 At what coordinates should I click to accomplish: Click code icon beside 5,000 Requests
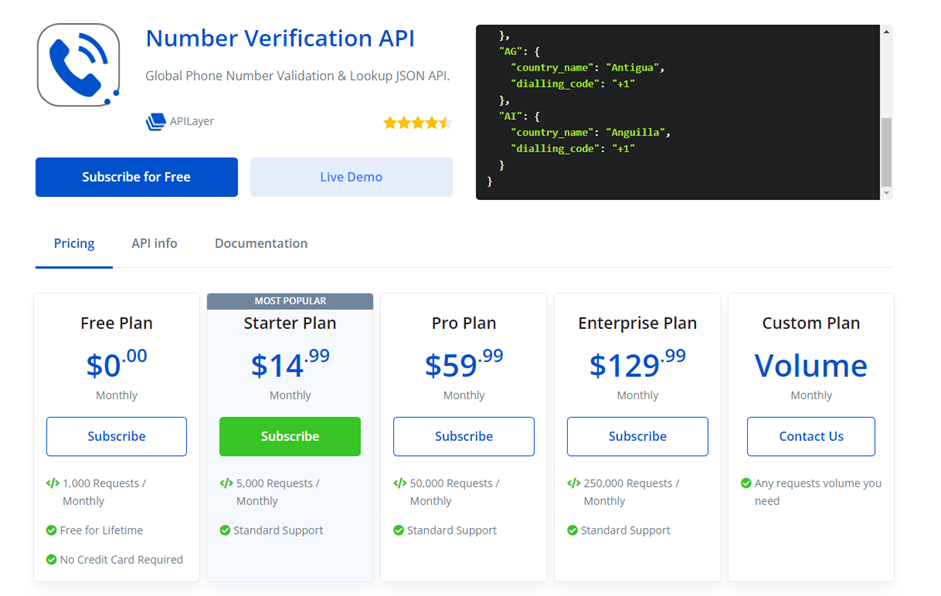(x=226, y=483)
